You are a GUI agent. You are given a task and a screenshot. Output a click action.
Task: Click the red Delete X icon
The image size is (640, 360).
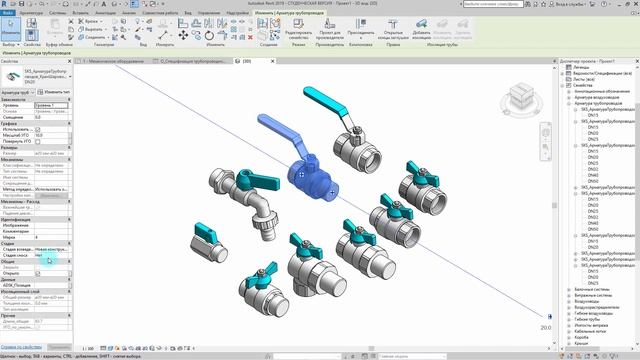point(250,37)
